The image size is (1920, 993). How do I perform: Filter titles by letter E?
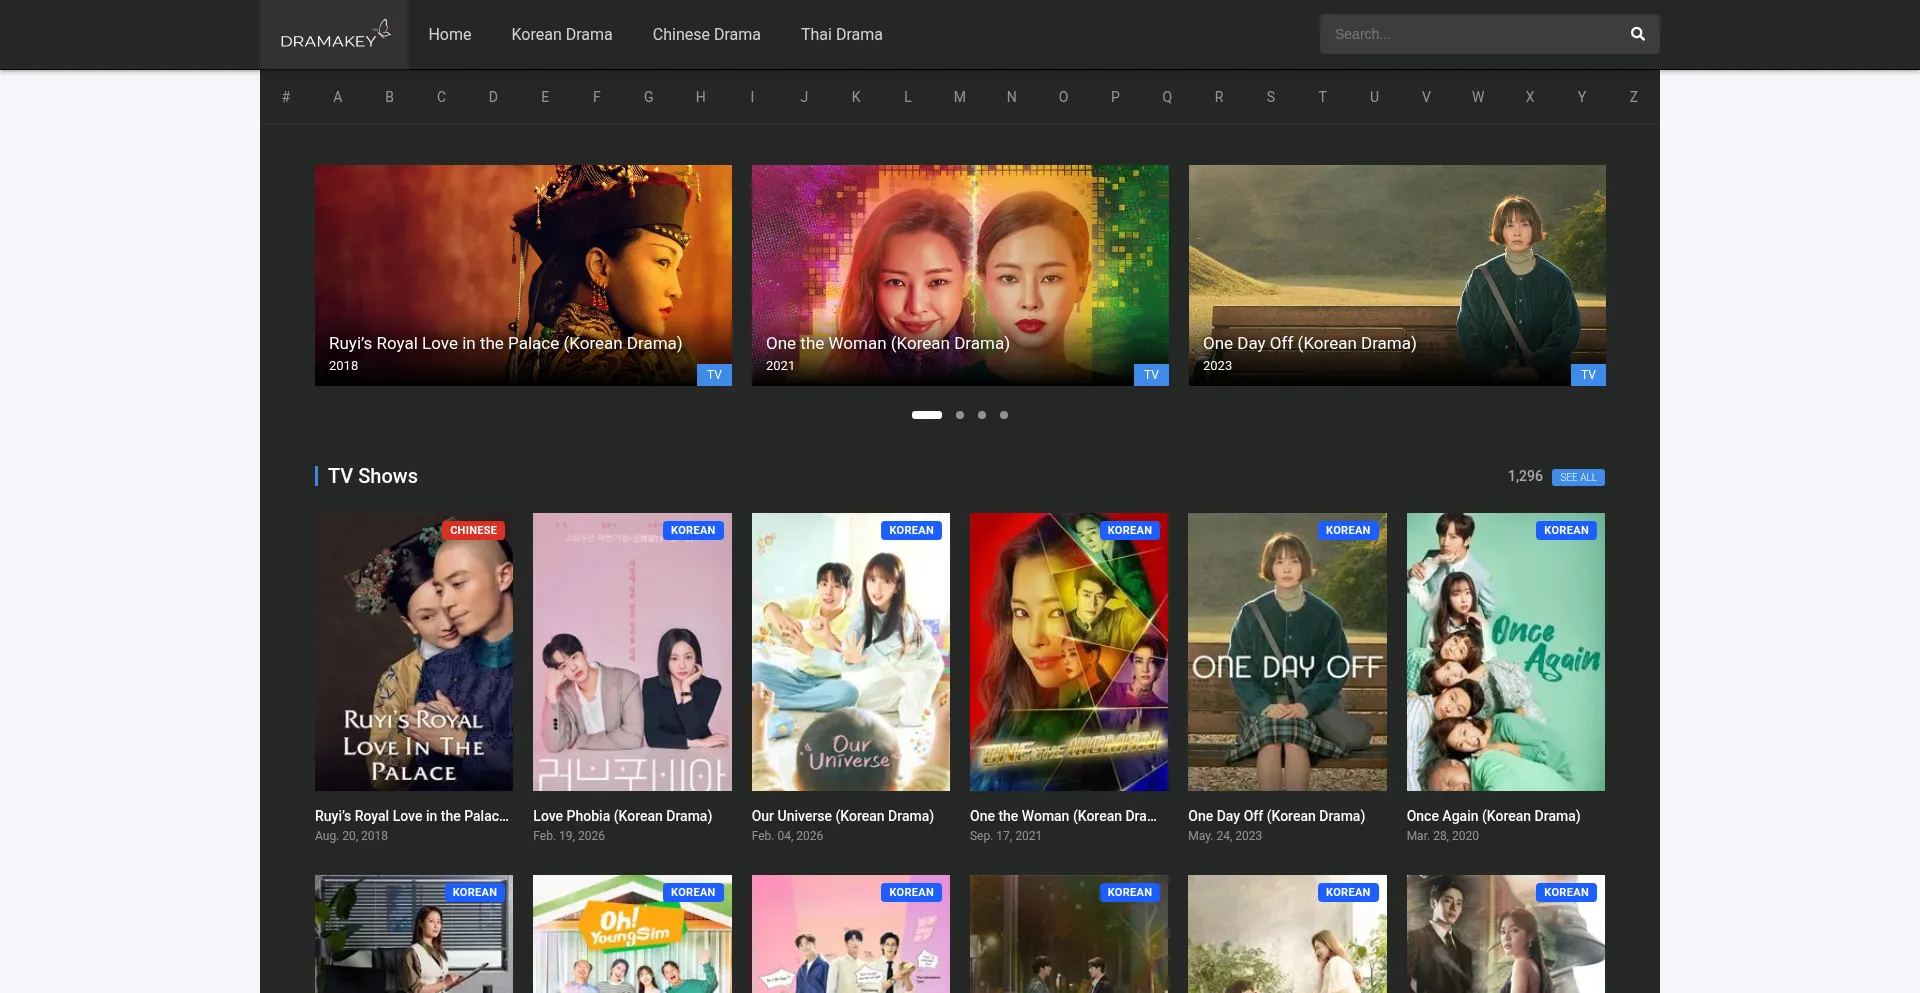pyautogui.click(x=545, y=97)
